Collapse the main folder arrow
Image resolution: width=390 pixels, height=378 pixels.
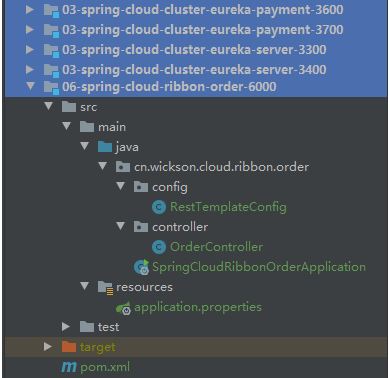point(67,126)
